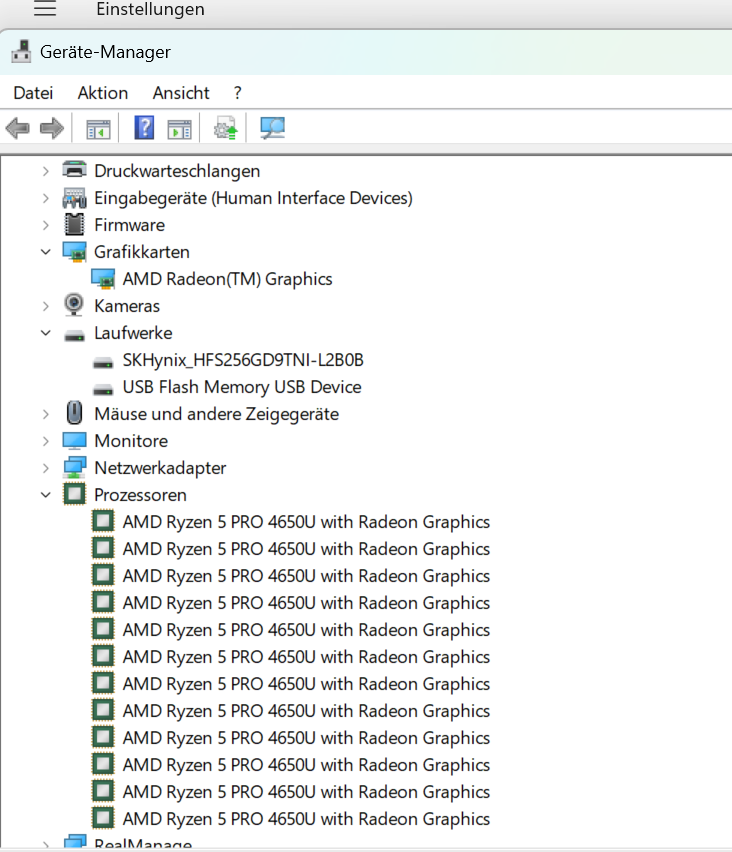Click the Einstellungen window title
This screenshot has height=852, width=732.
pyautogui.click(x=151, y=9)
